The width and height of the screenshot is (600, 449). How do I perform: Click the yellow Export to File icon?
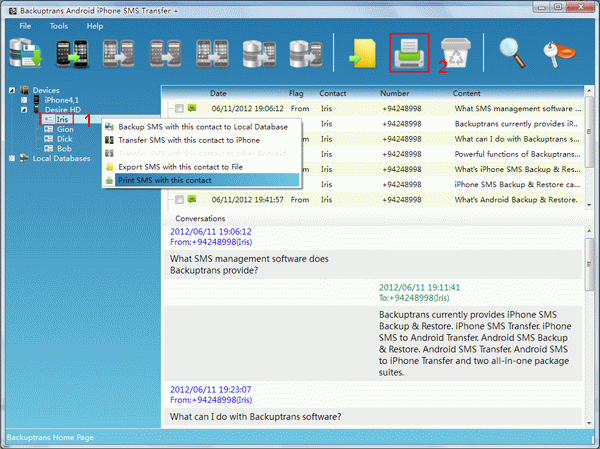coord(362,53)
